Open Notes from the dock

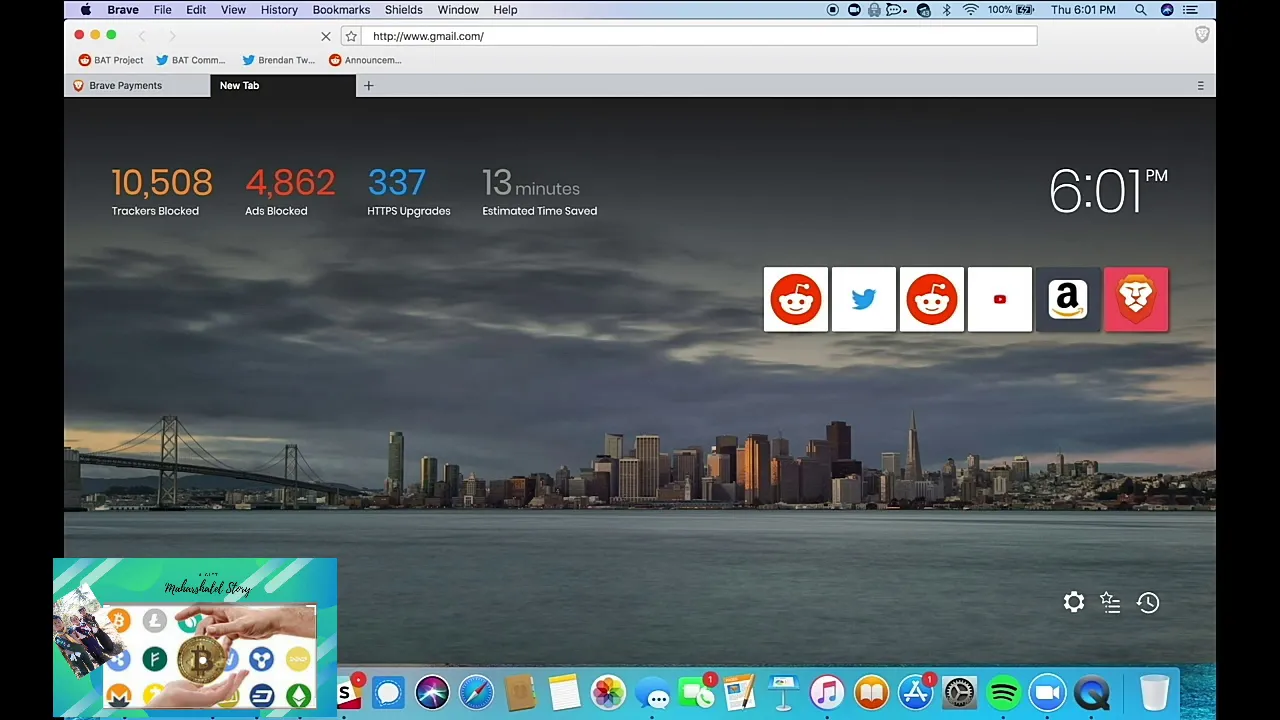point(564,692)
